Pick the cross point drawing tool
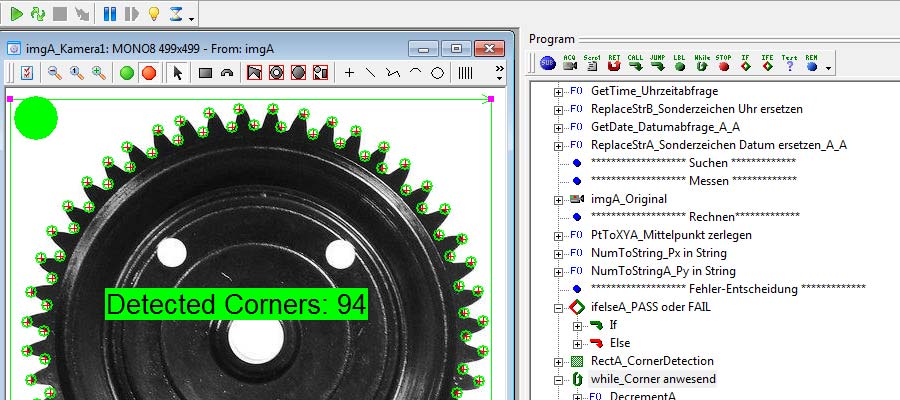The width and height of the screenshot is (900, 400). (349, 73)
